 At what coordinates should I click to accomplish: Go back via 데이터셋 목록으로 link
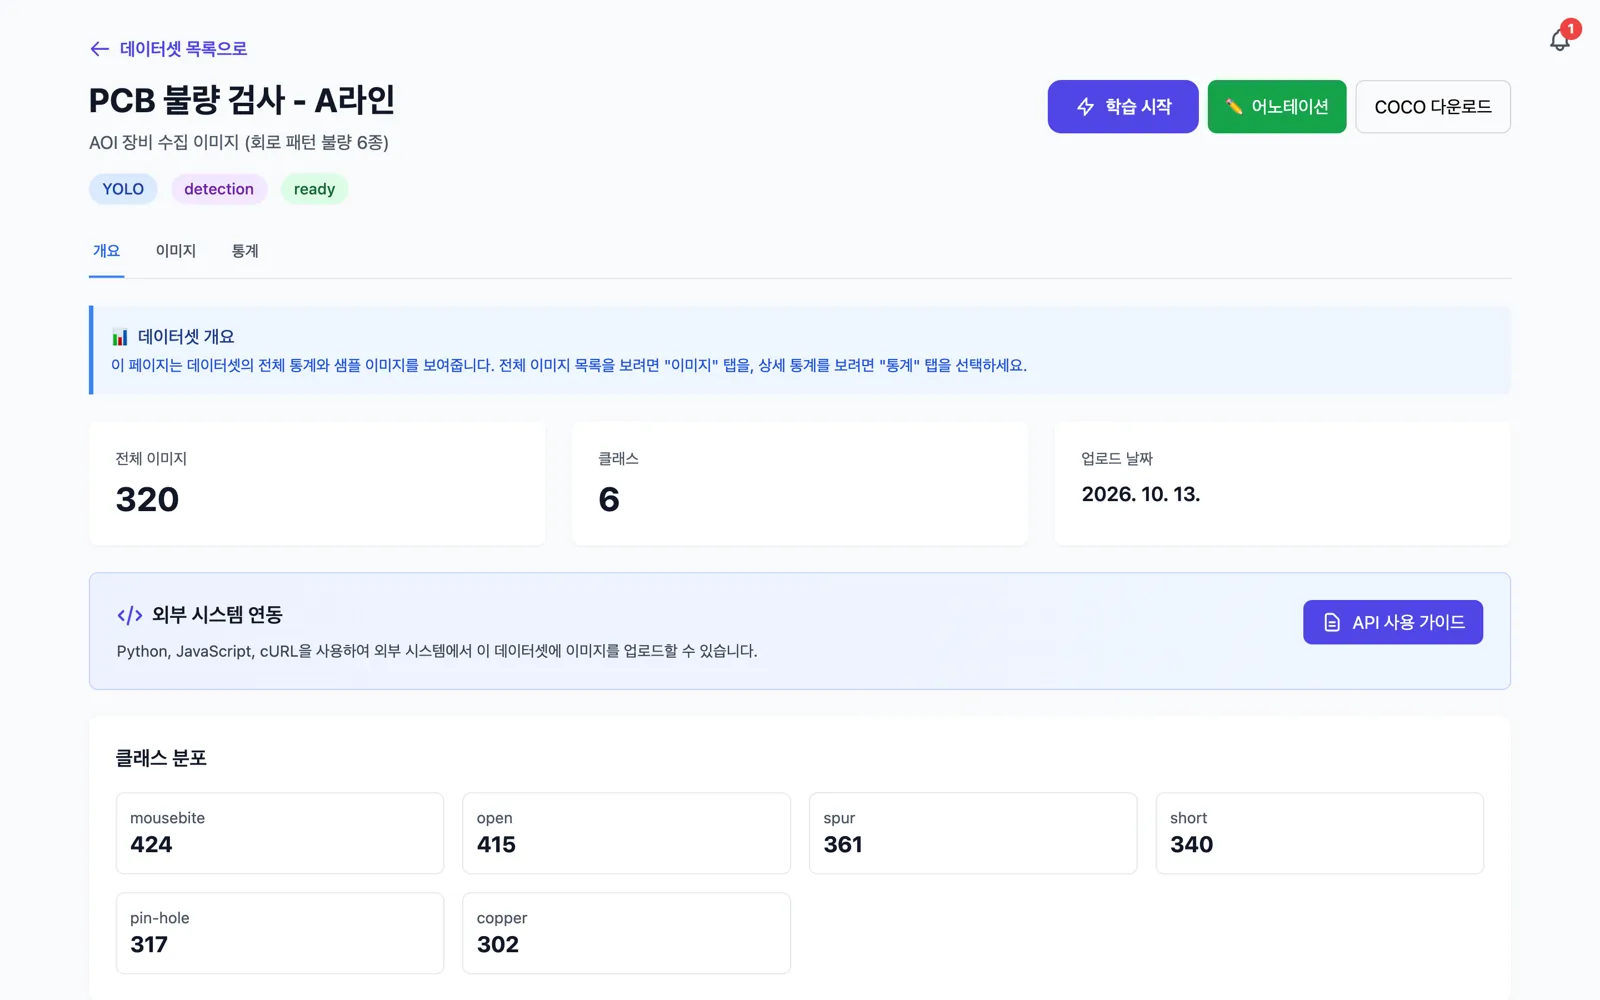[183, 49]
